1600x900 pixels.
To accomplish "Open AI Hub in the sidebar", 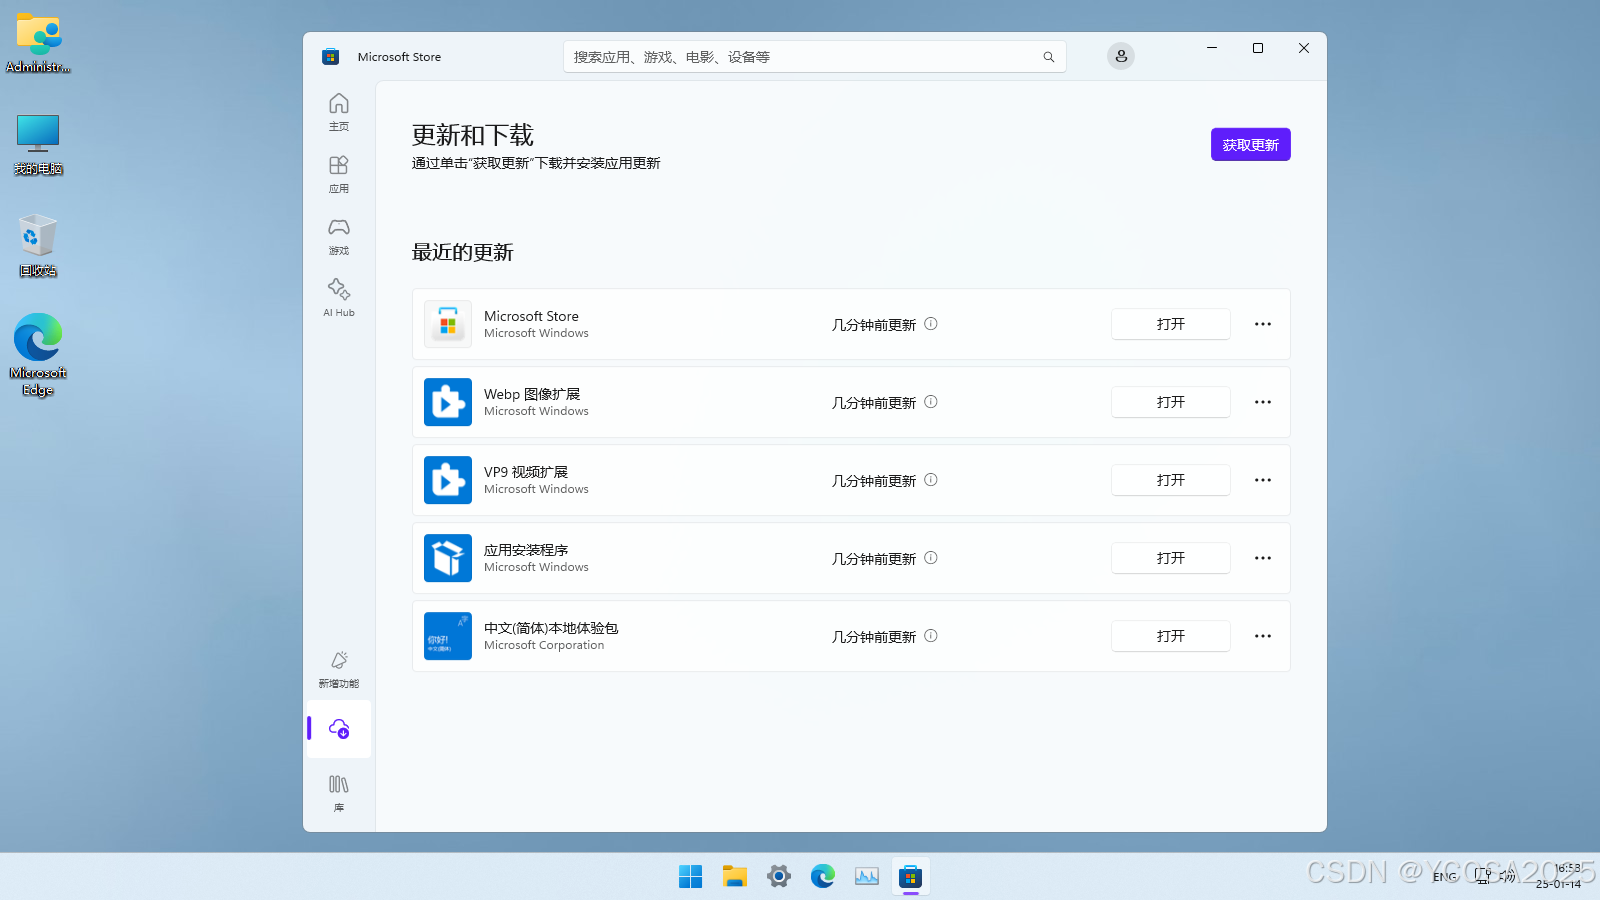I will 339,298.
